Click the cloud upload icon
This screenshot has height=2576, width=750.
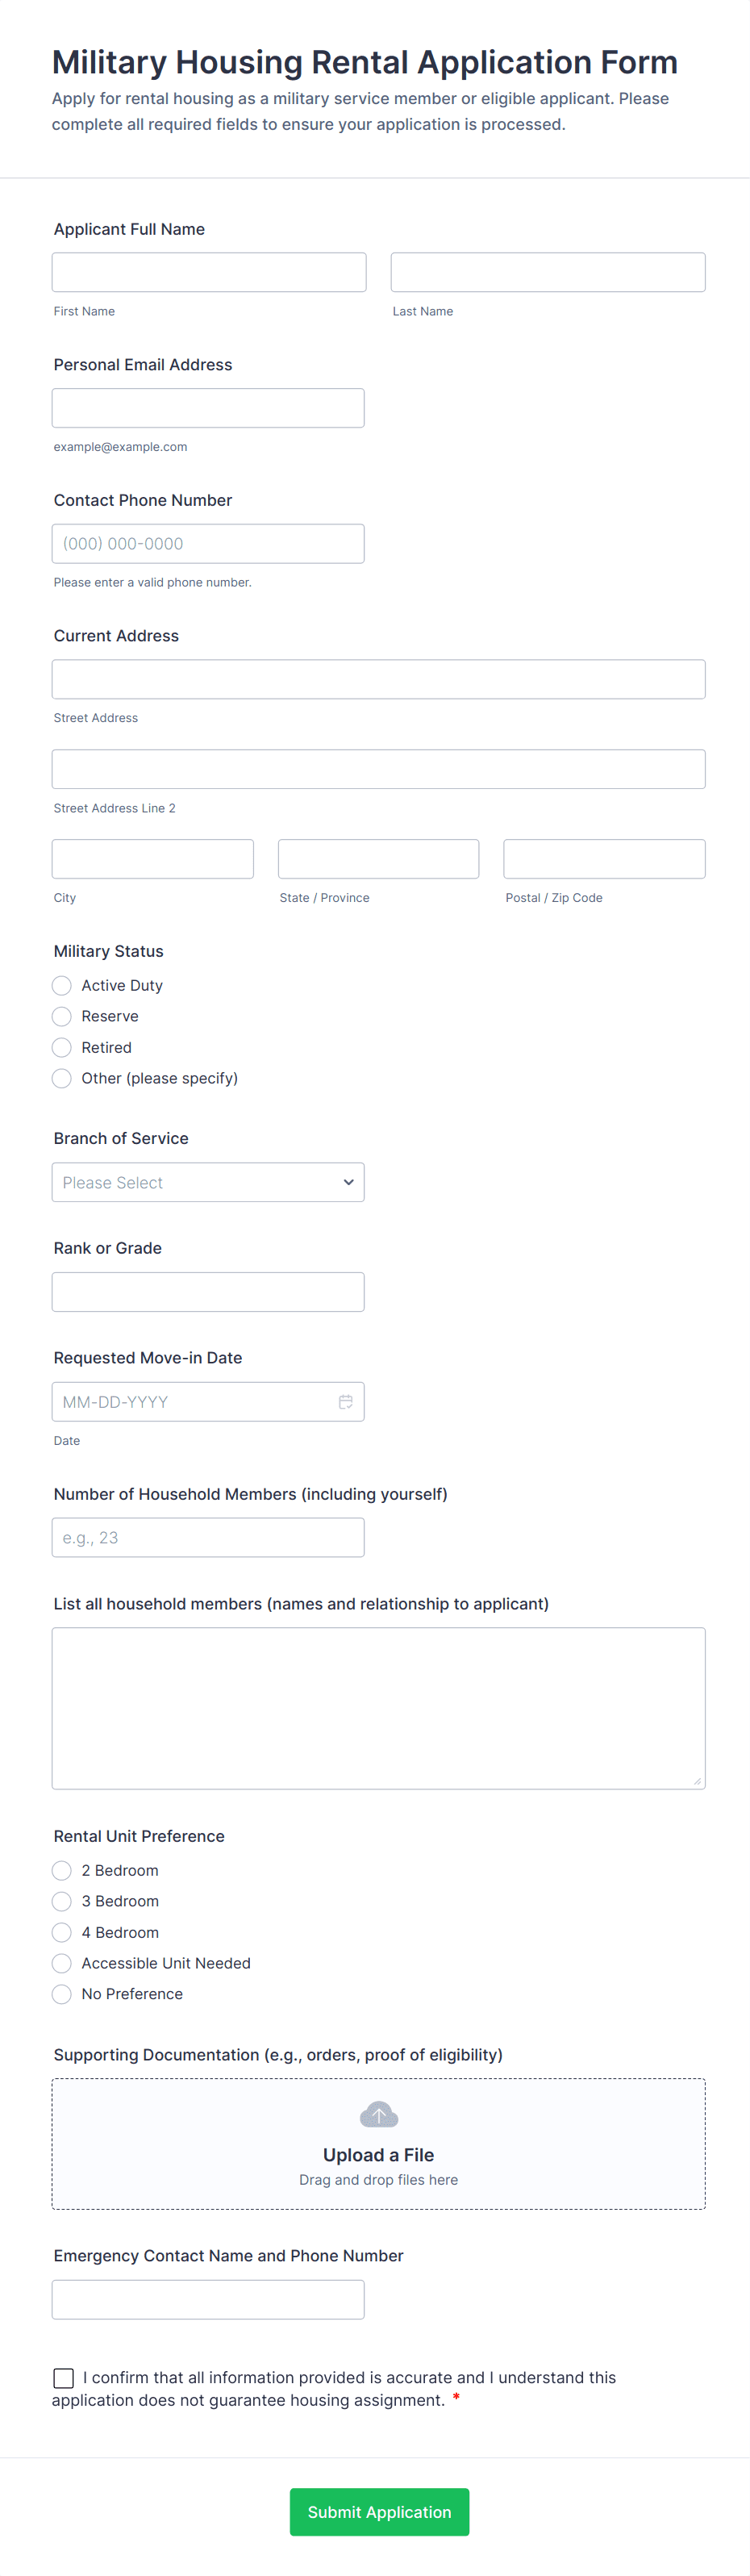click(x=378, y=2114)
